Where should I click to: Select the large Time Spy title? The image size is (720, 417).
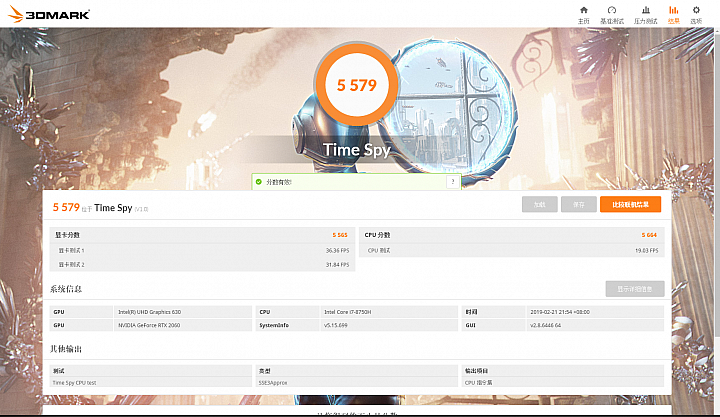click(356, 150)
